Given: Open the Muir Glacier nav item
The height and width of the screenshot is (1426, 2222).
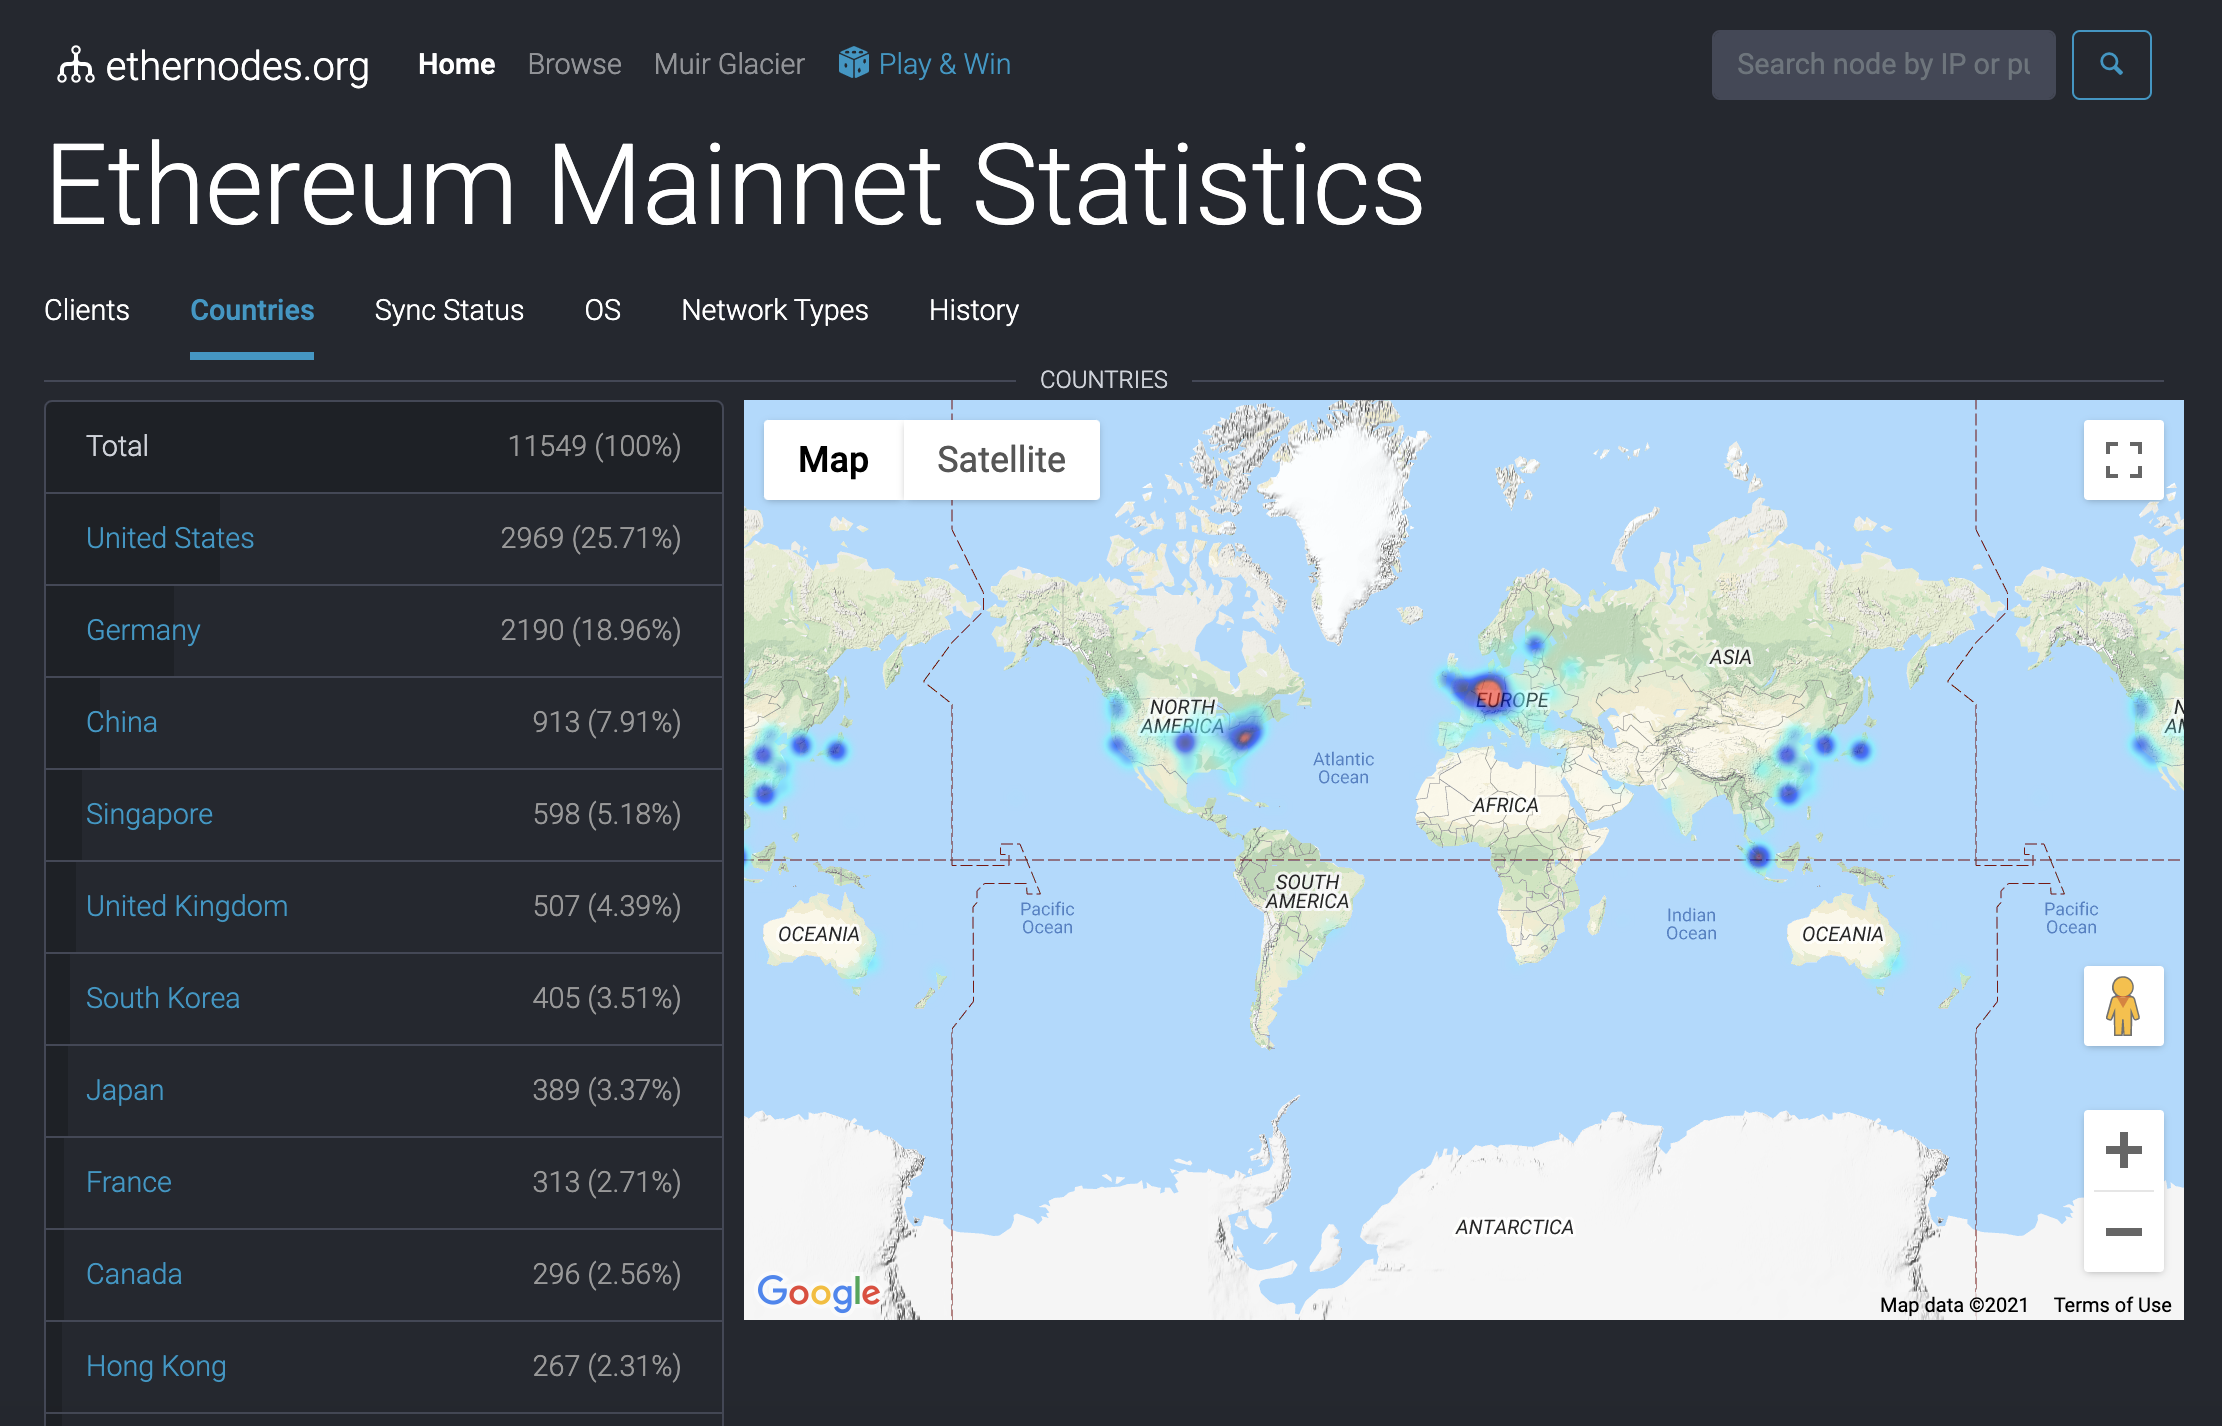Looking at the screenshot, I should coord(729,64).
